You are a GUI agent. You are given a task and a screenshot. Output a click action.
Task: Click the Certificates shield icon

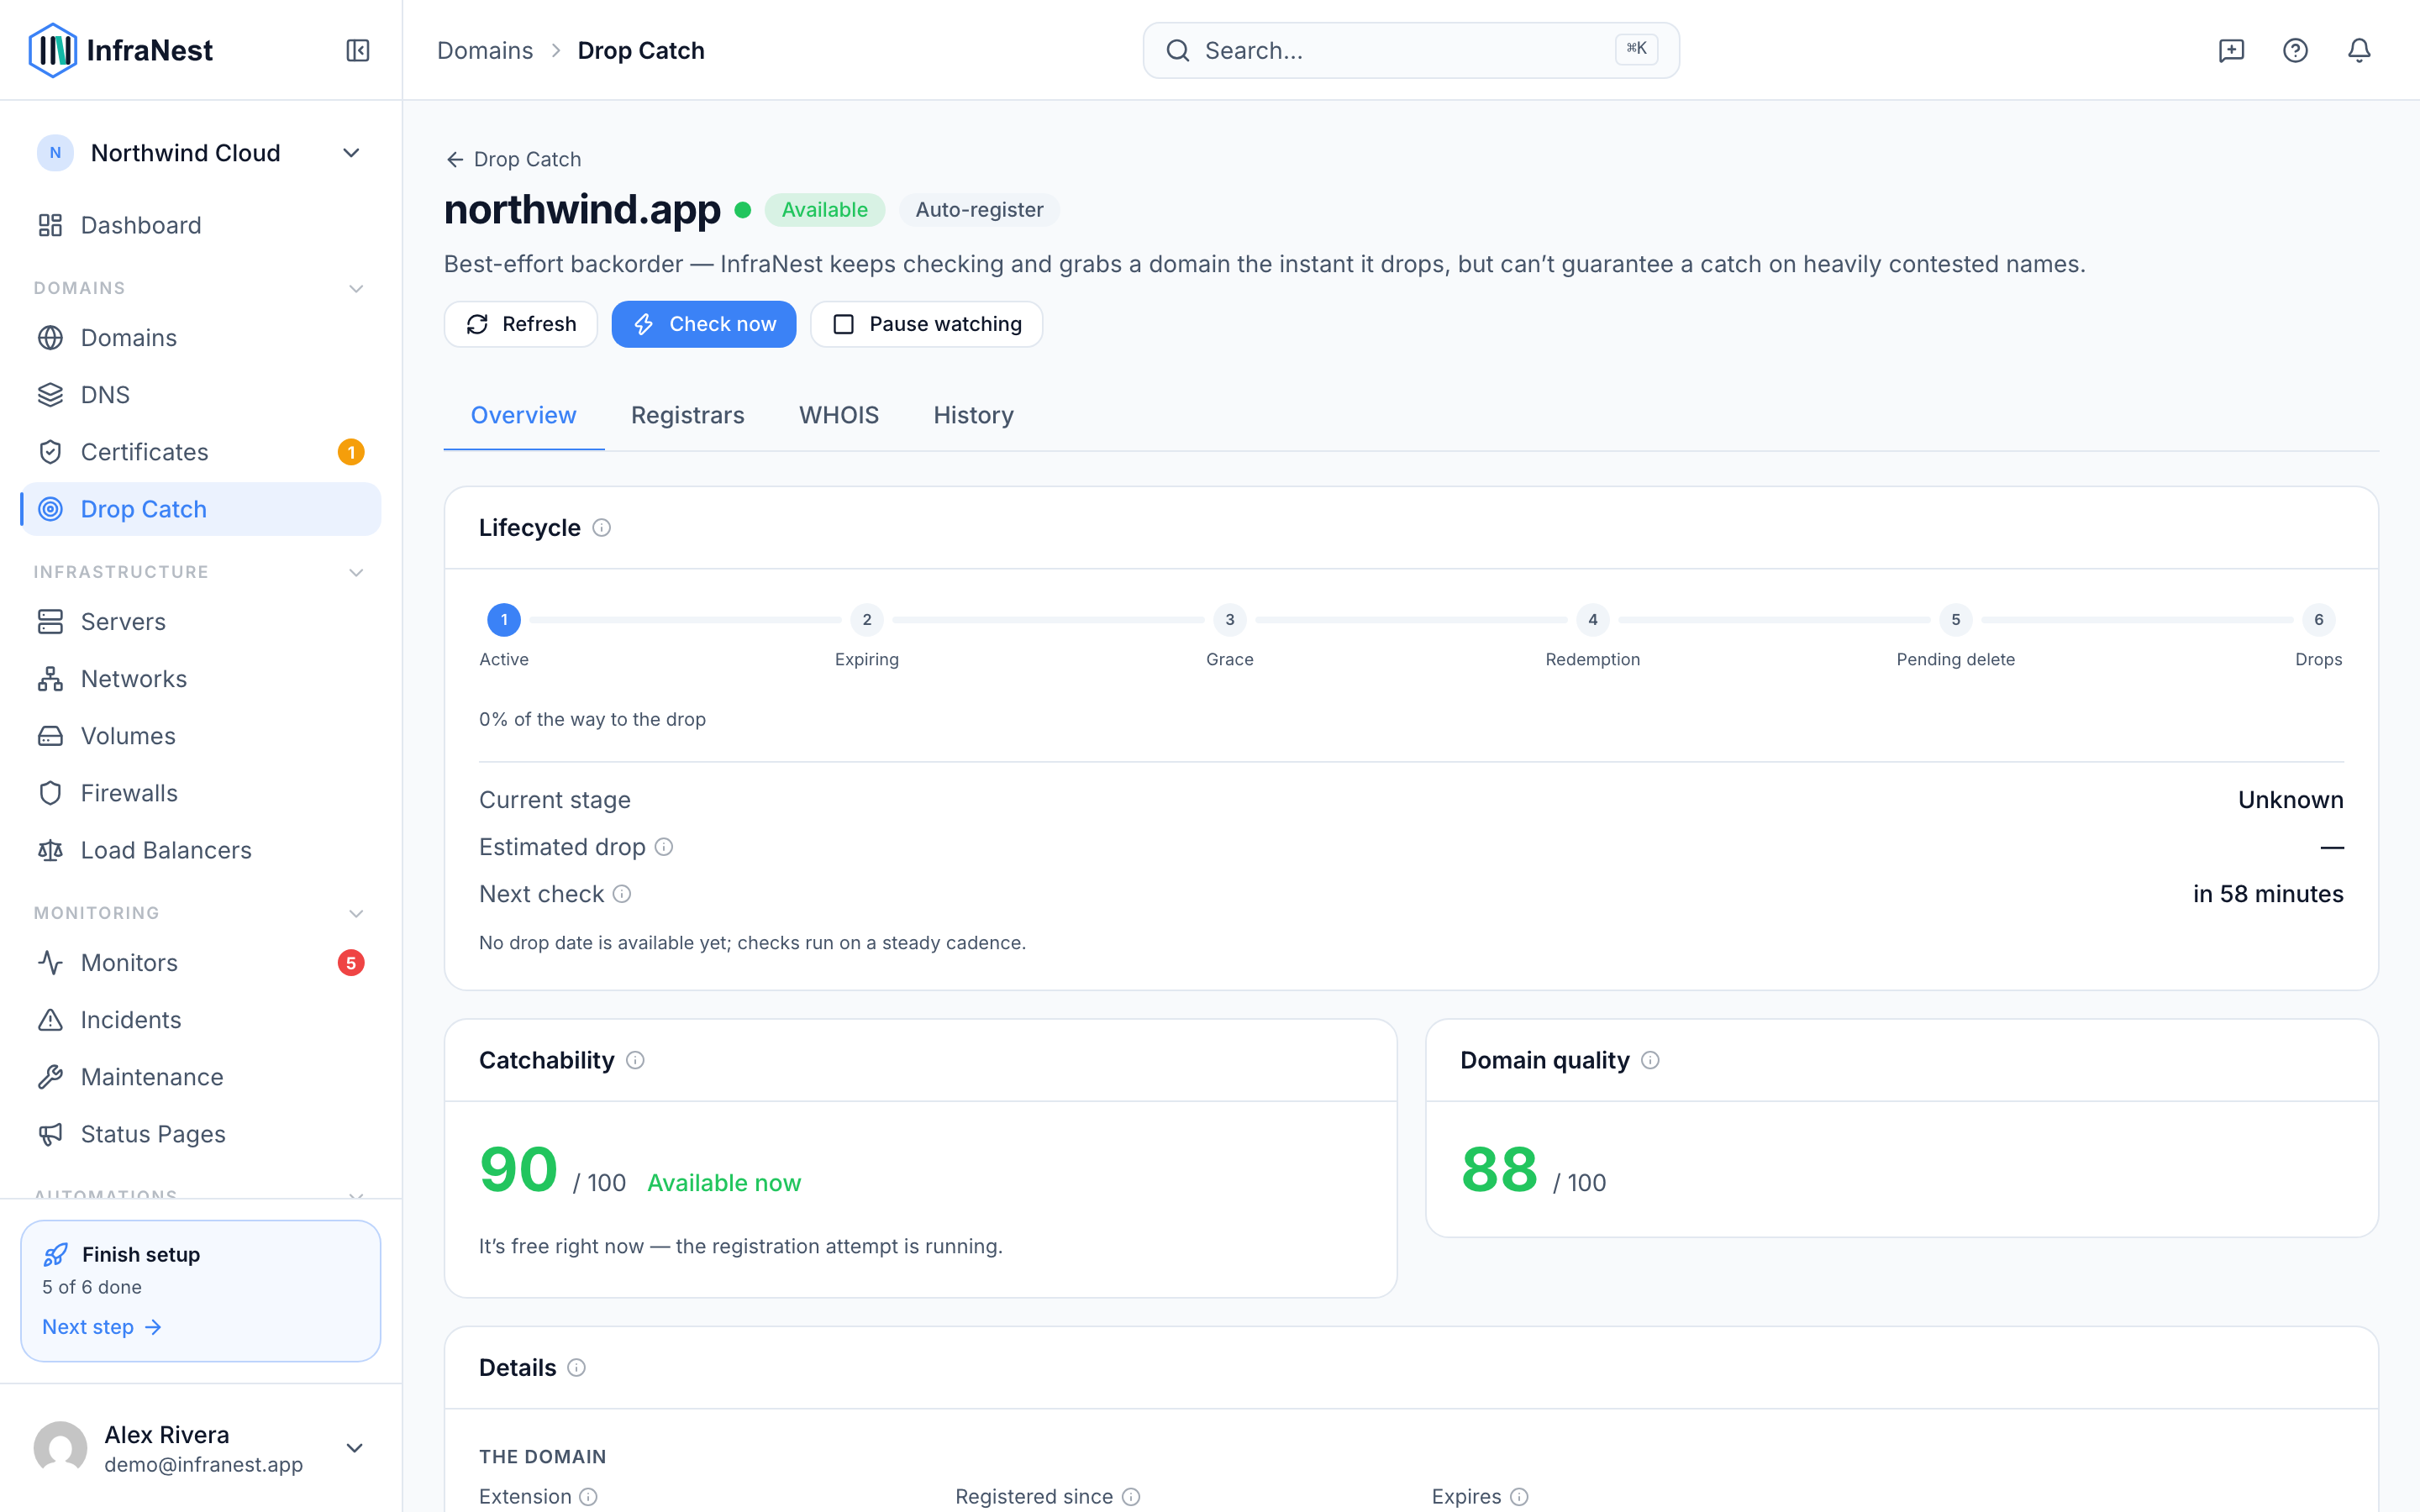coord(50,452)
